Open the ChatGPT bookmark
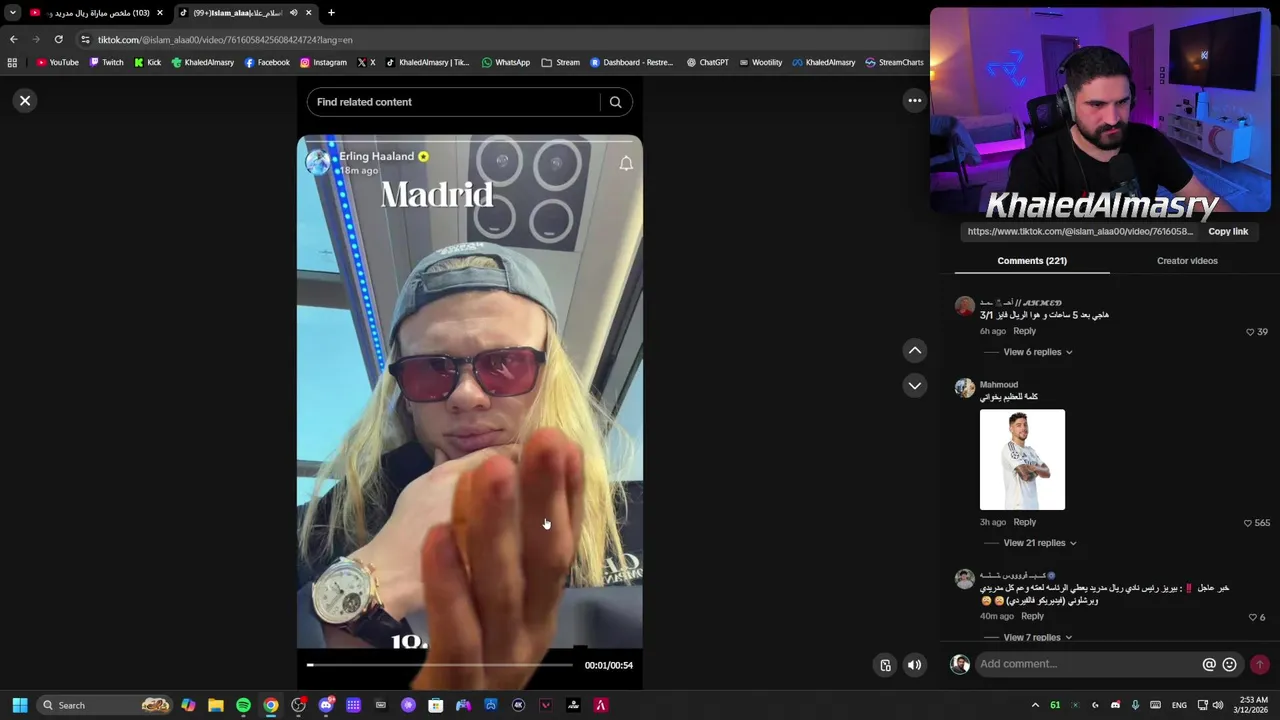 pyautogui.click(x=707, y=63)
